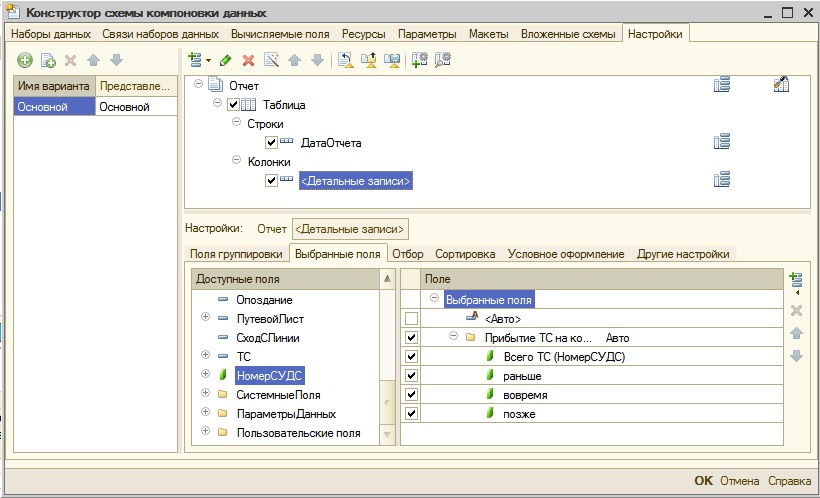Open the Другие настройки tab
Screen dimensions: 820x498
683,254
